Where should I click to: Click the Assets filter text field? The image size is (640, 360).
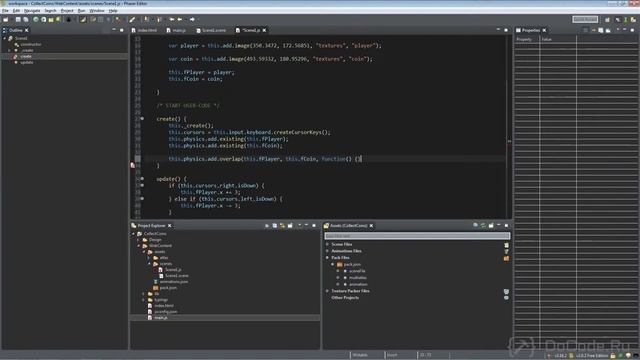pos(417,236)
